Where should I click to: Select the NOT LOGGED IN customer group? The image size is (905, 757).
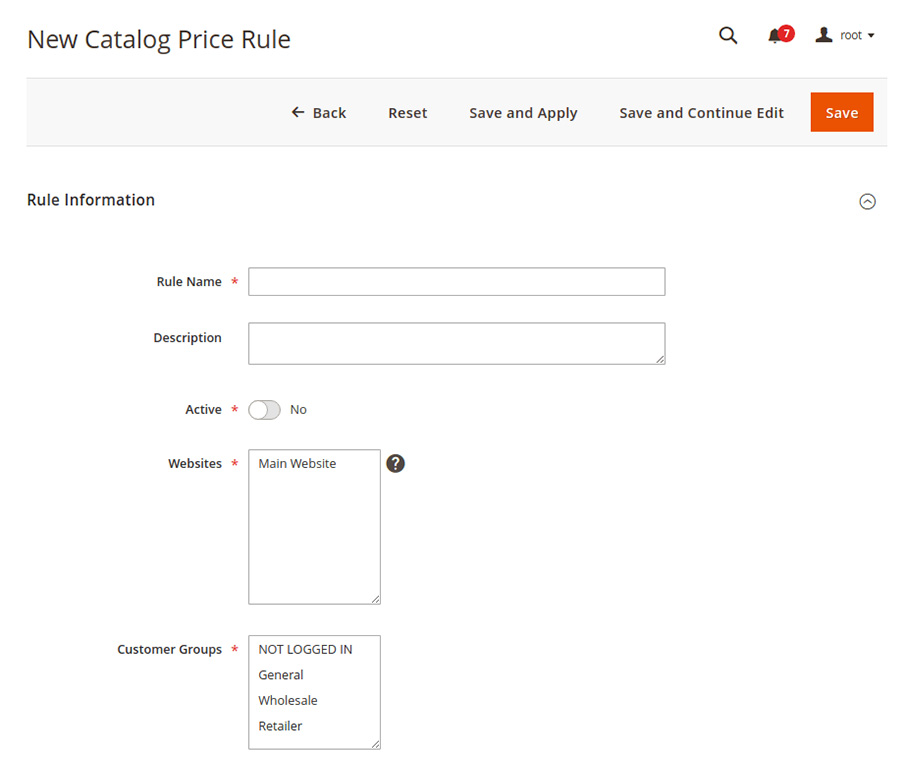(x=305, y=649)
